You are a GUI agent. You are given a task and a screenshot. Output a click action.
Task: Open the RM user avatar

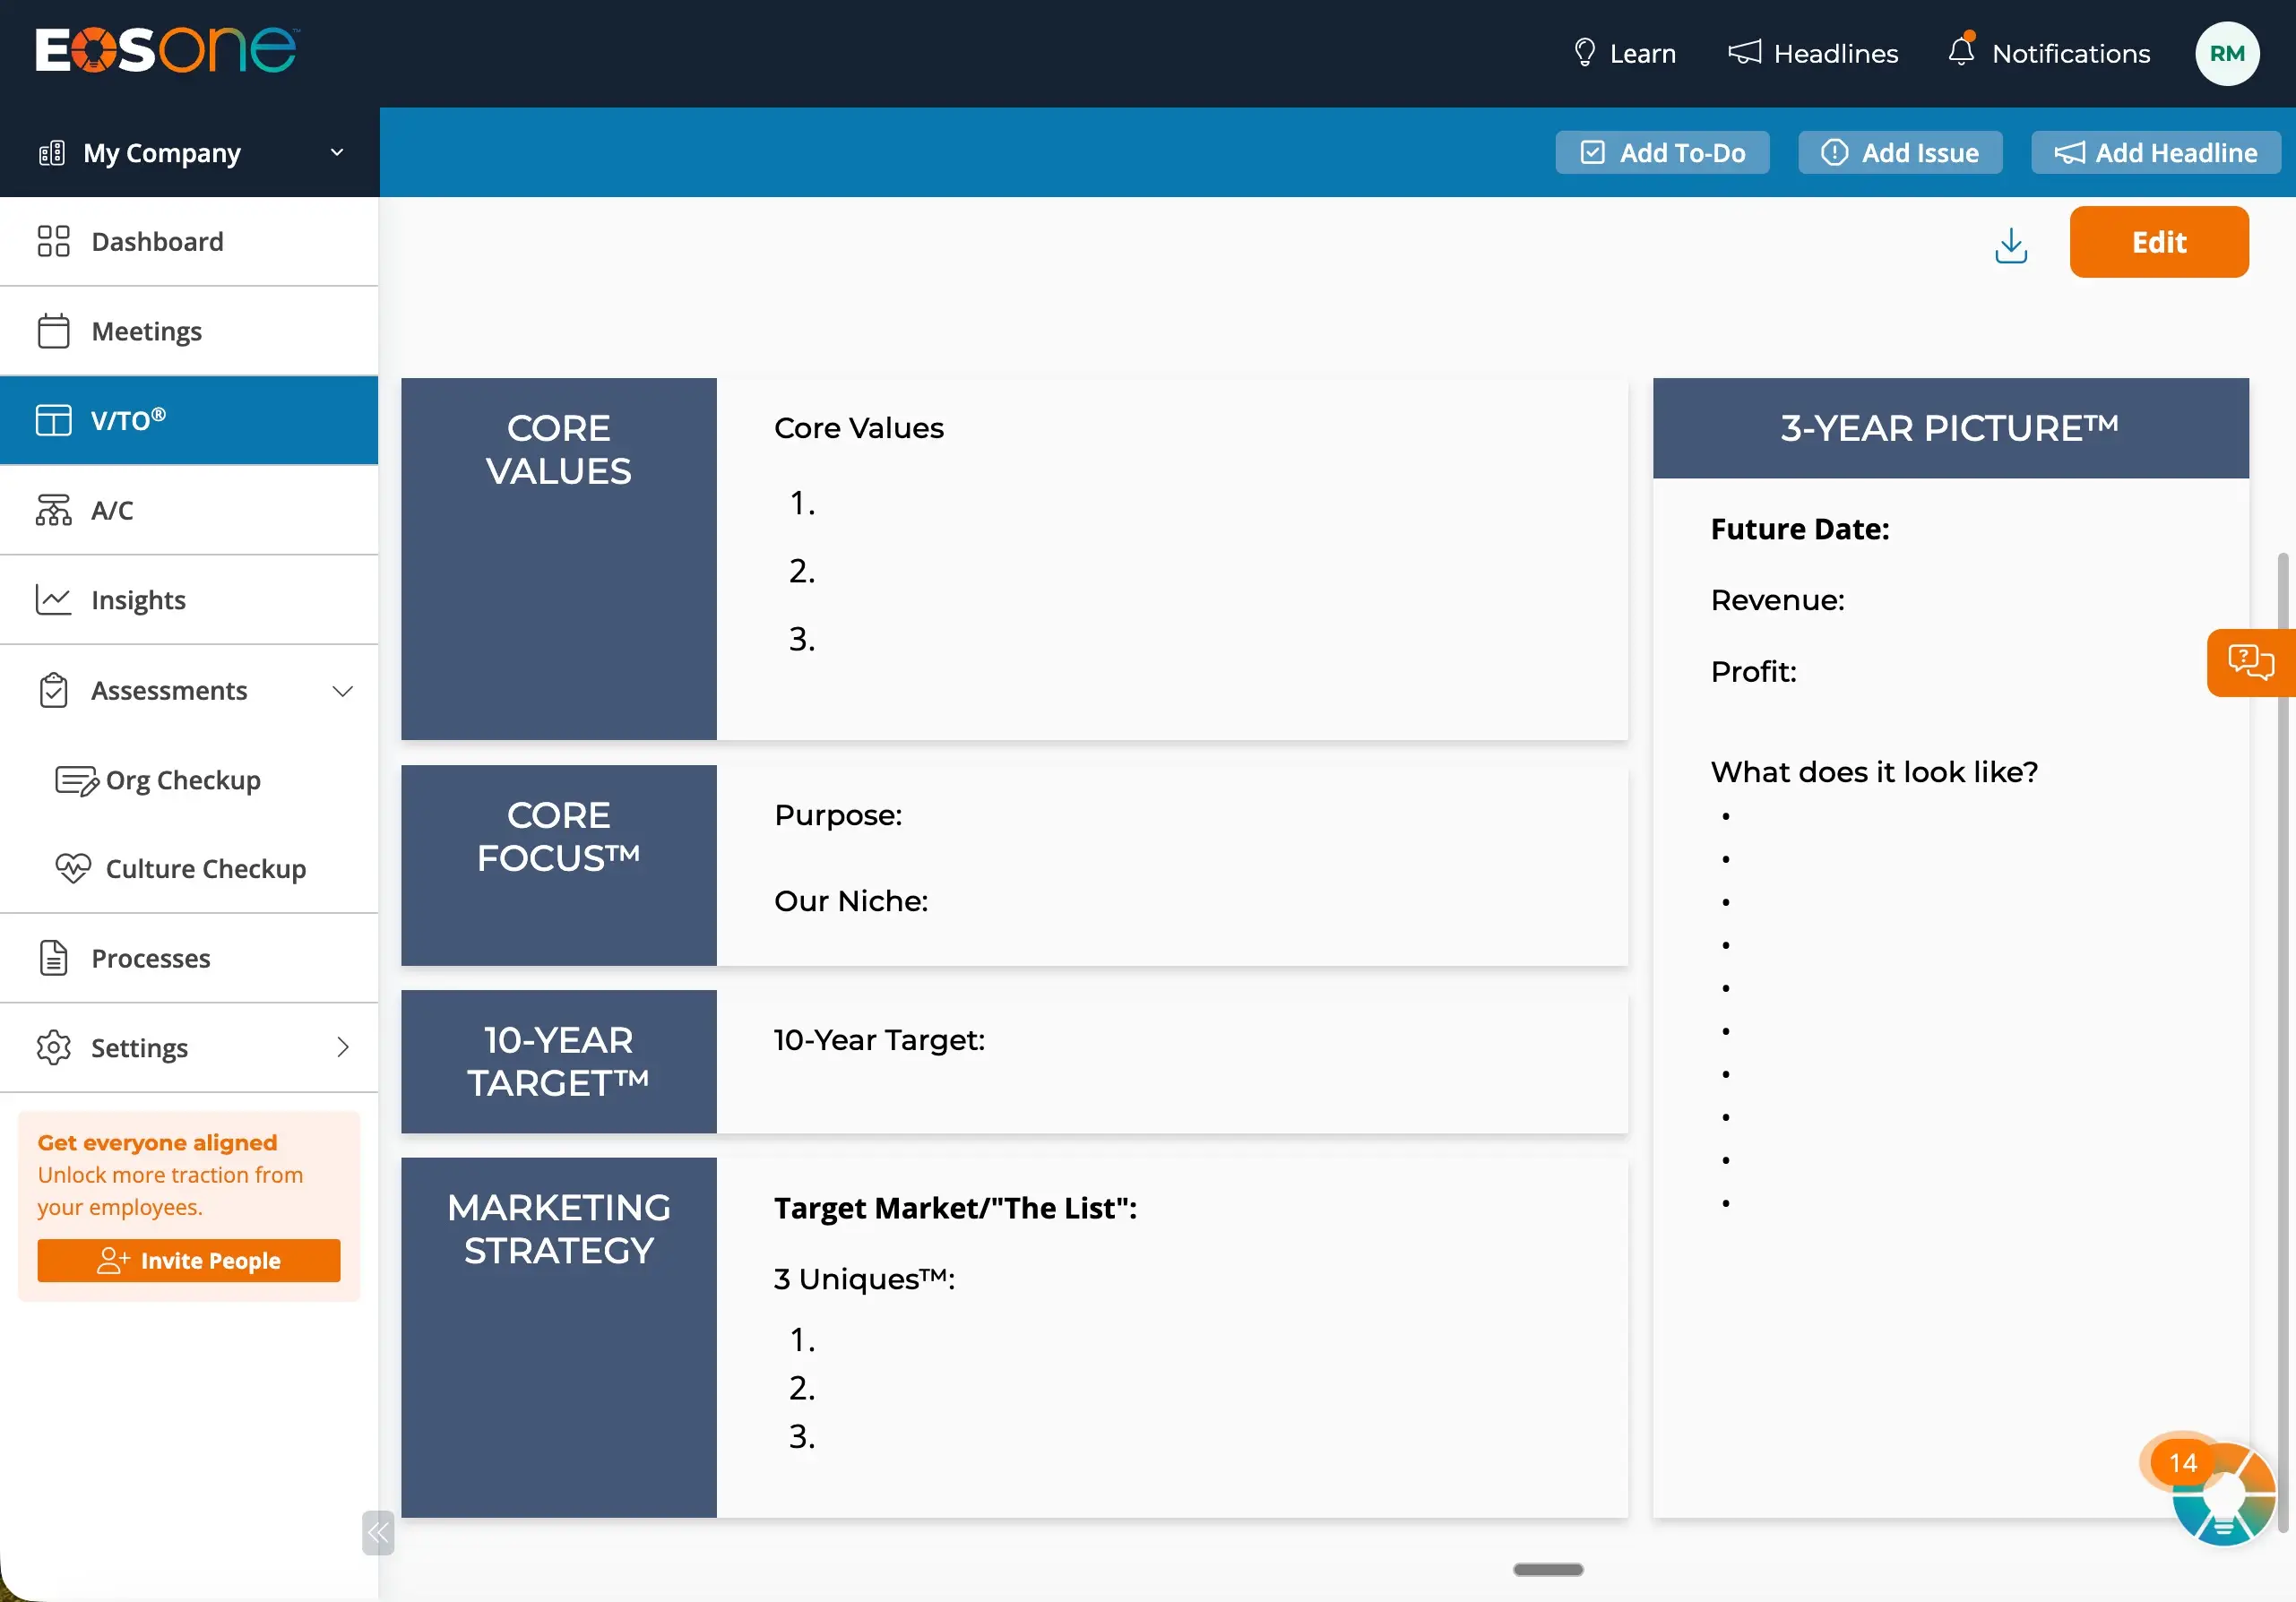coord(2226,53)
